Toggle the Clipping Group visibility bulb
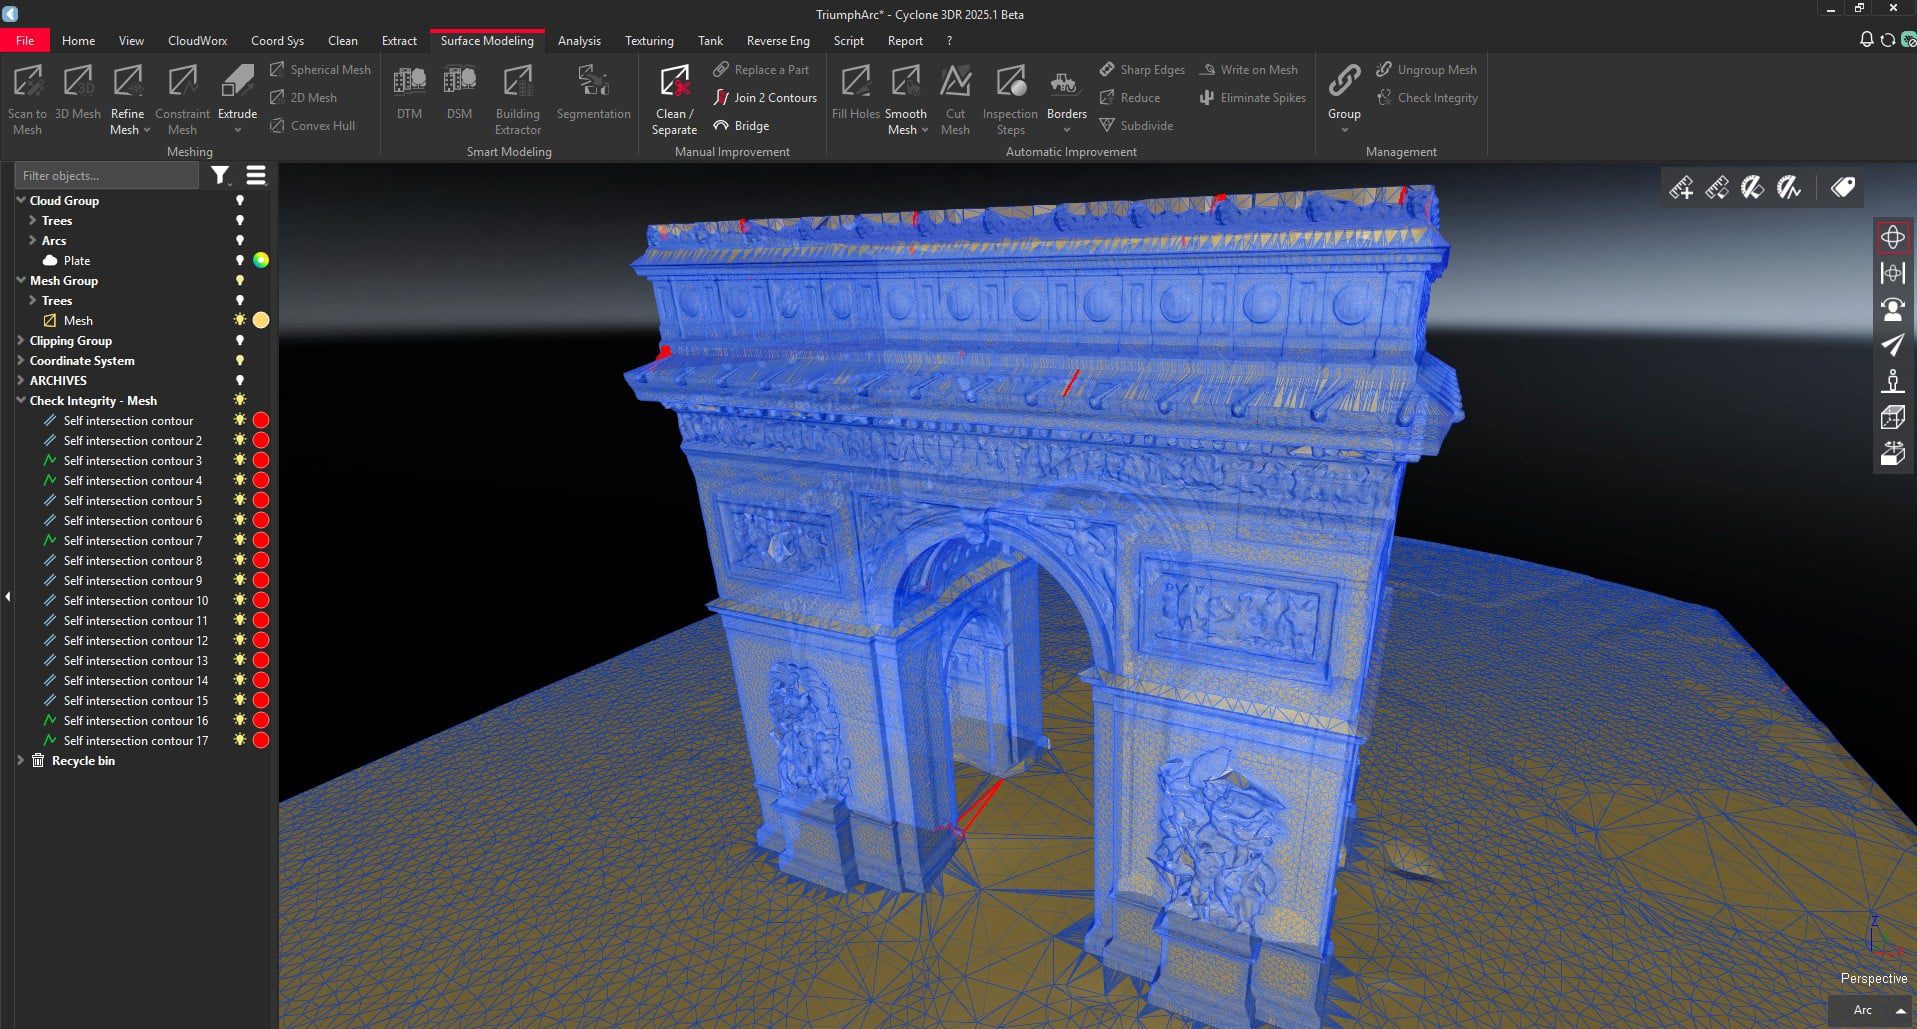 pyautogui.click(x=240, y=340)
